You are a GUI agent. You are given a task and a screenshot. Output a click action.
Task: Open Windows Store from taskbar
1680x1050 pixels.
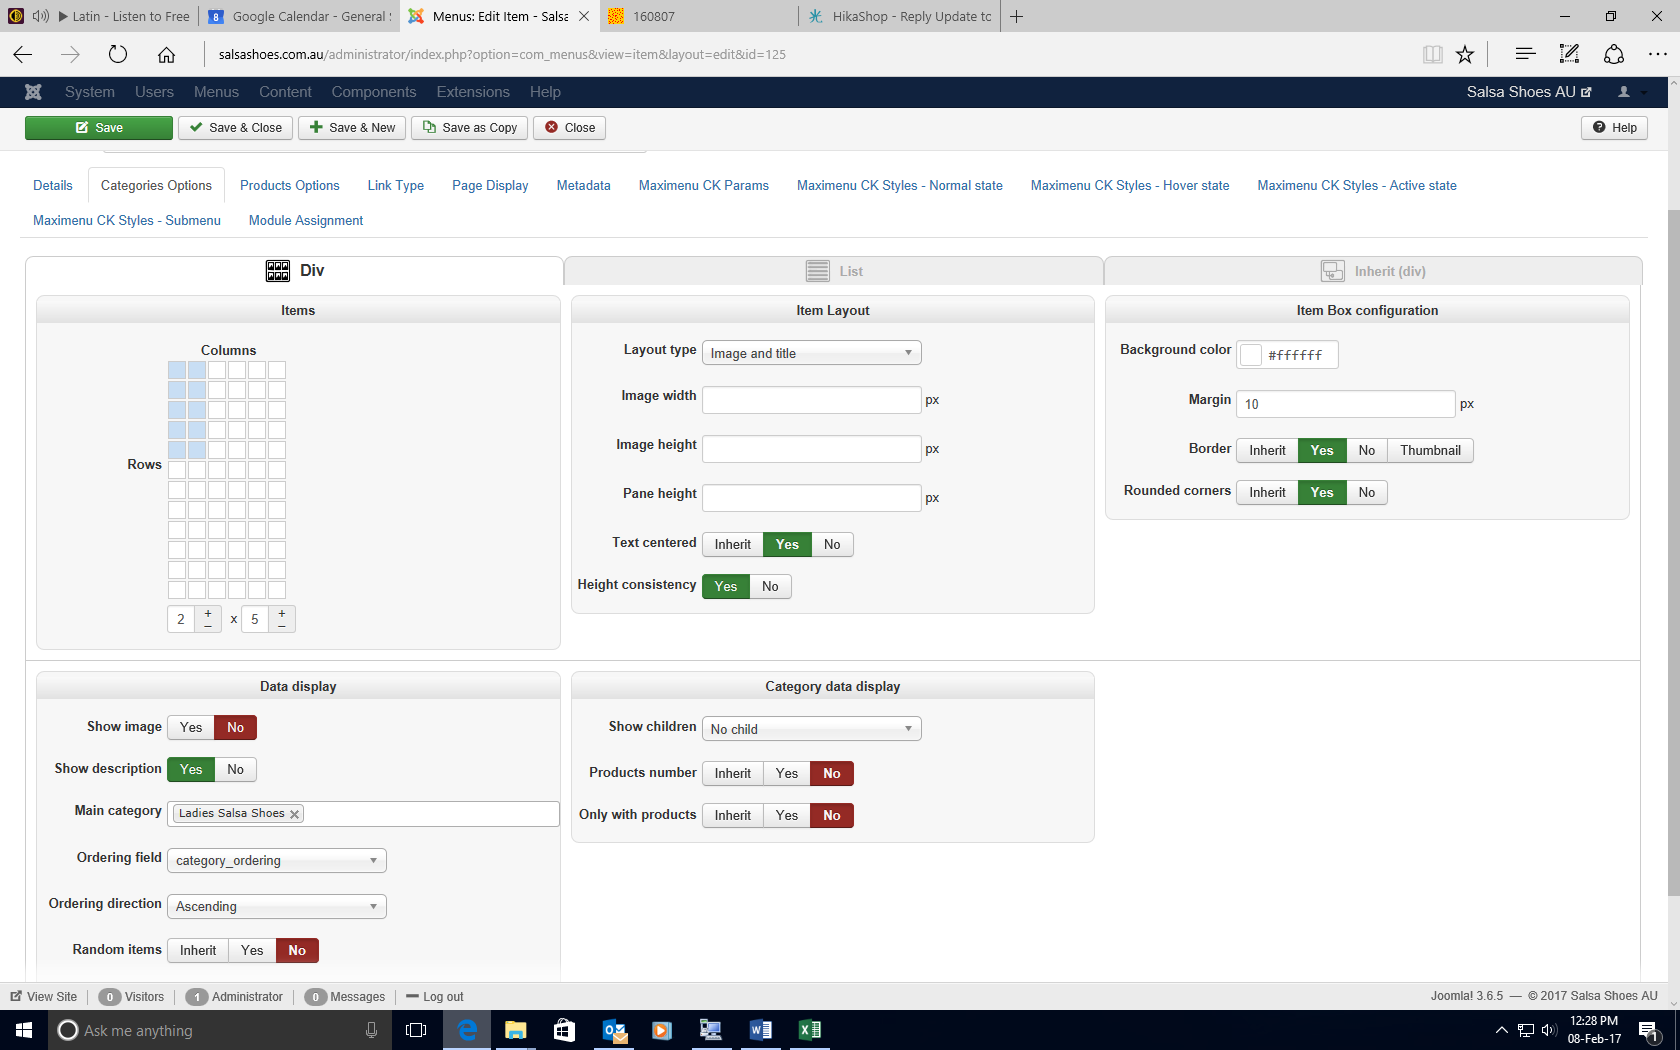pyautogui.click(x=564, y=1030)
